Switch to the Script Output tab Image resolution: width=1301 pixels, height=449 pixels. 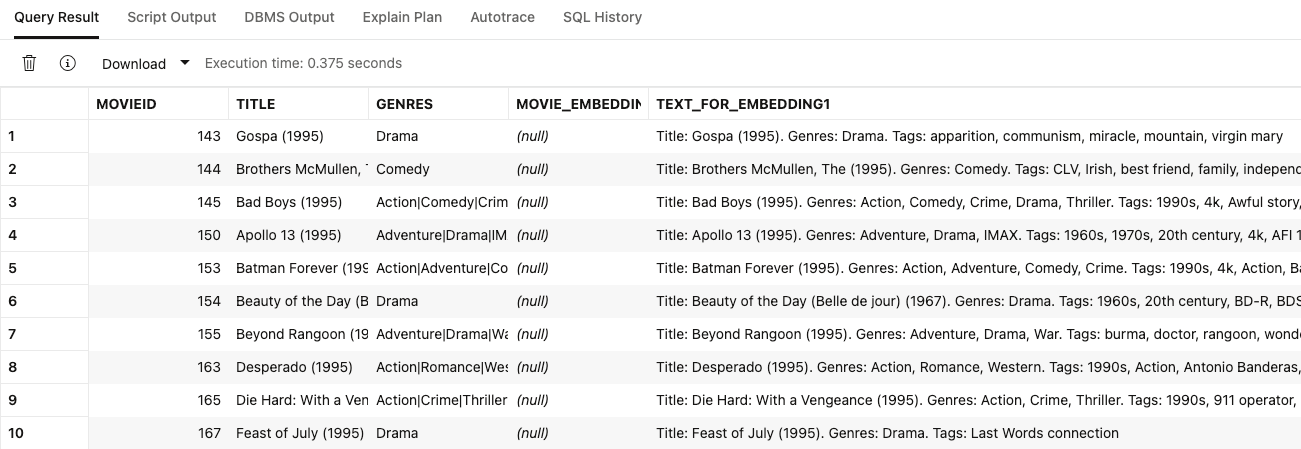(171, 17)
